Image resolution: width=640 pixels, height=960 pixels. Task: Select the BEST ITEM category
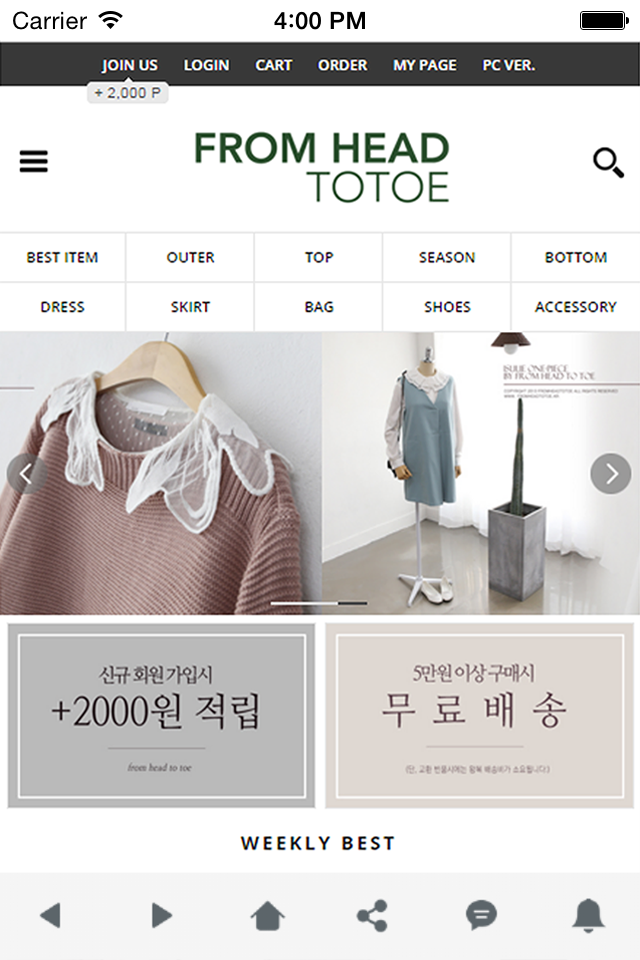pyautogui.click(x=62, y=257)
